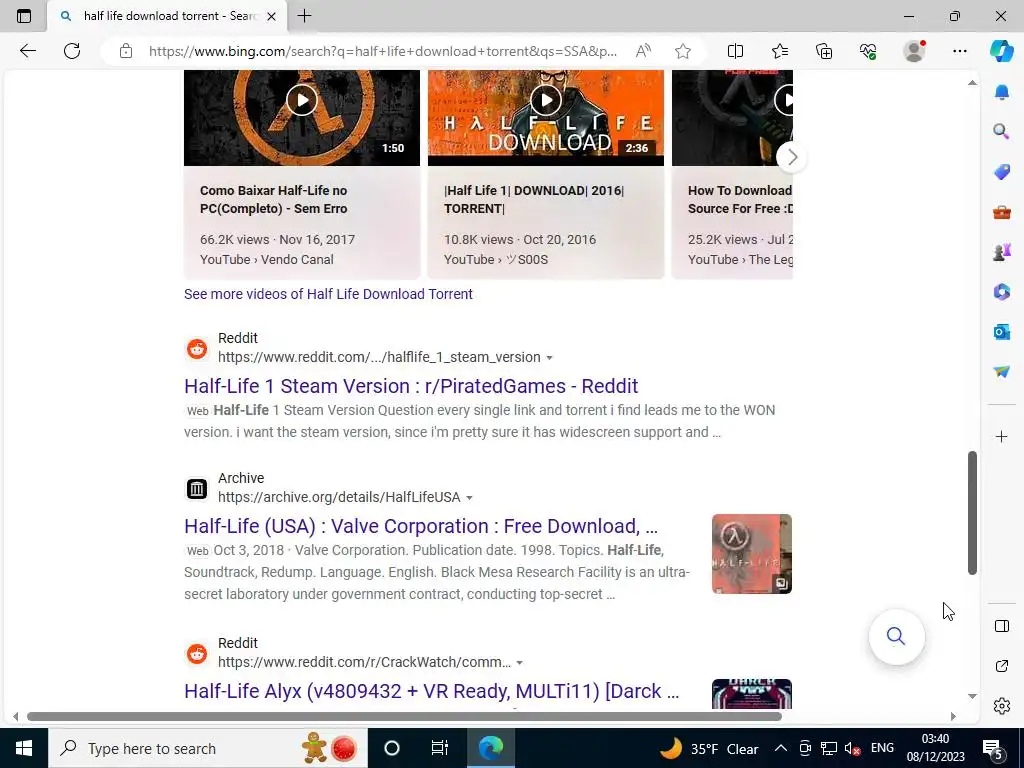Viewport: 1024px width, 768px height.
Task: Open sidebar Shopping tag
Action: pyautogui.click(x=1002, y=172)
